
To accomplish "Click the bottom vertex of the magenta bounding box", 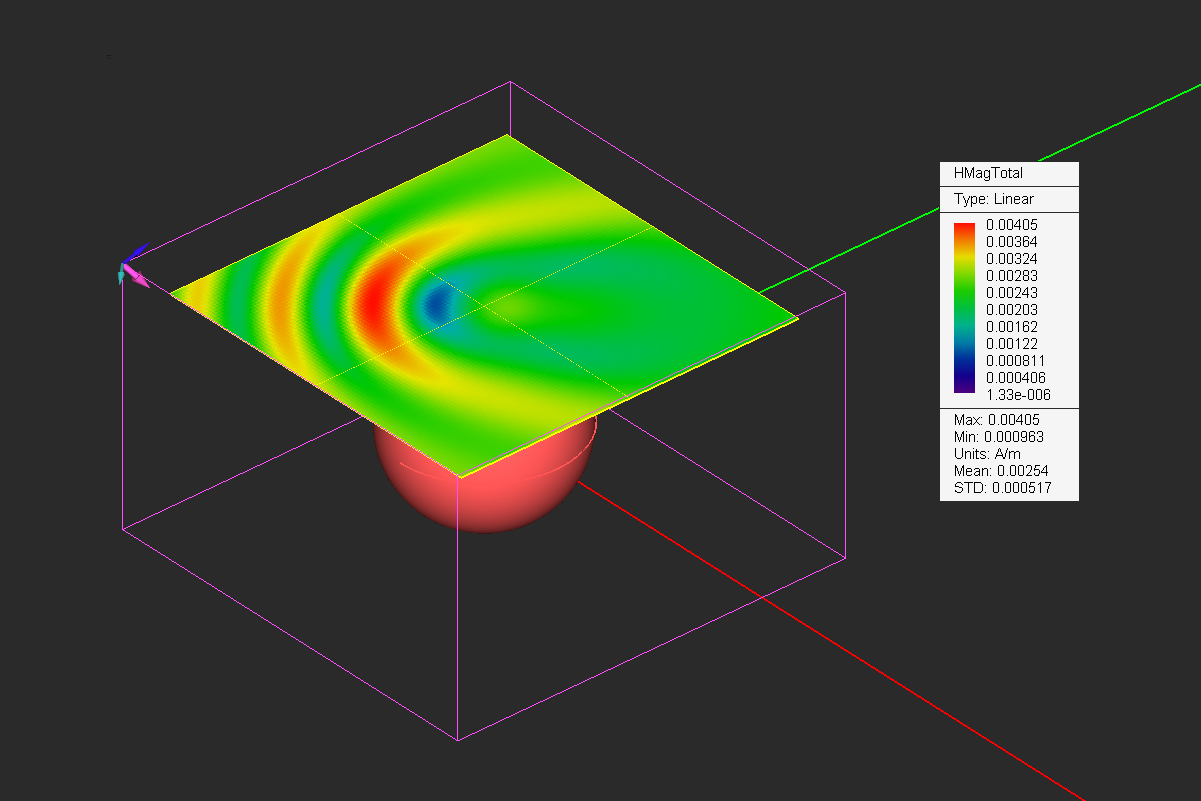I will (x=458, y=740).
